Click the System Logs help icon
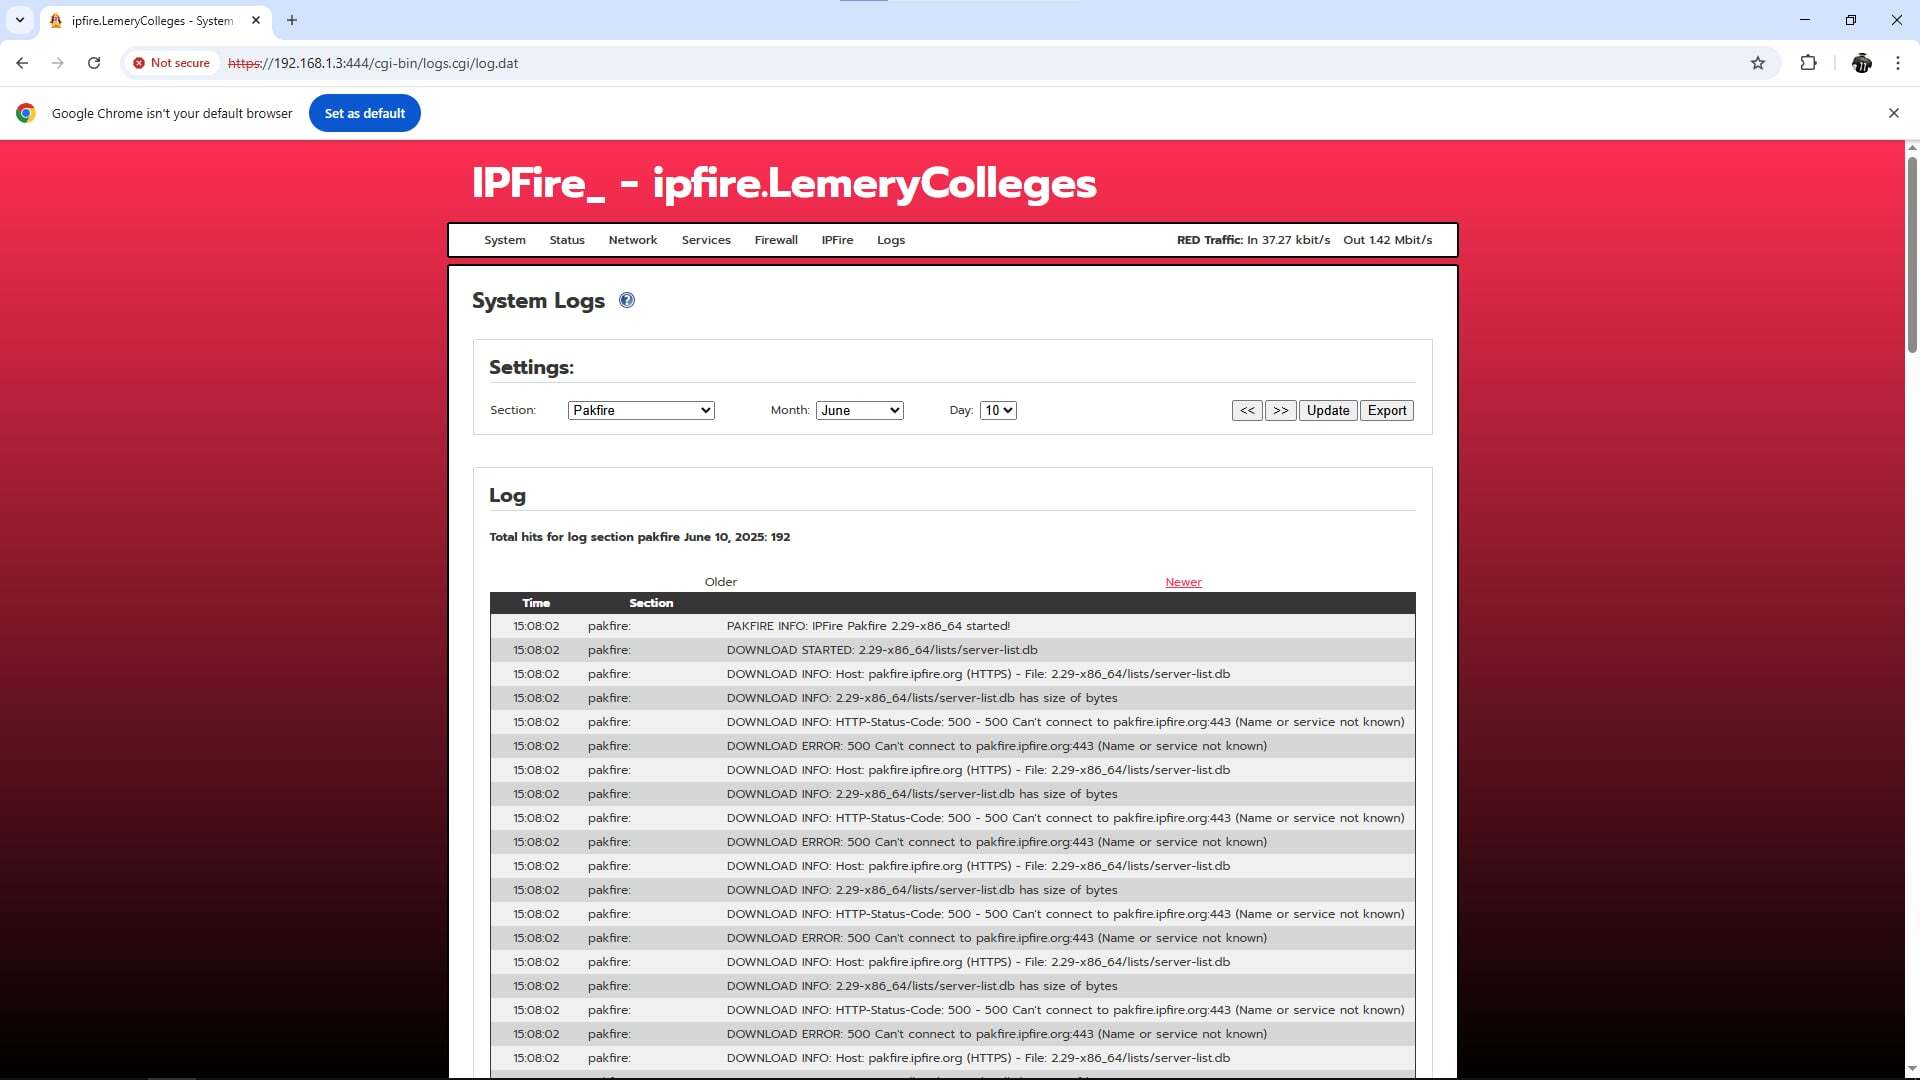The width and height of the screenshot is (1920, 1080). click(x=627, y=300)
